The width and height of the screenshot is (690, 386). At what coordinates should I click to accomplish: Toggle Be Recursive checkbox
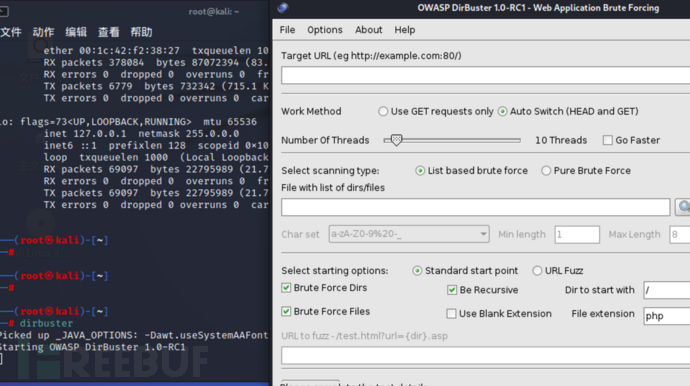click(x=451, y=290)
